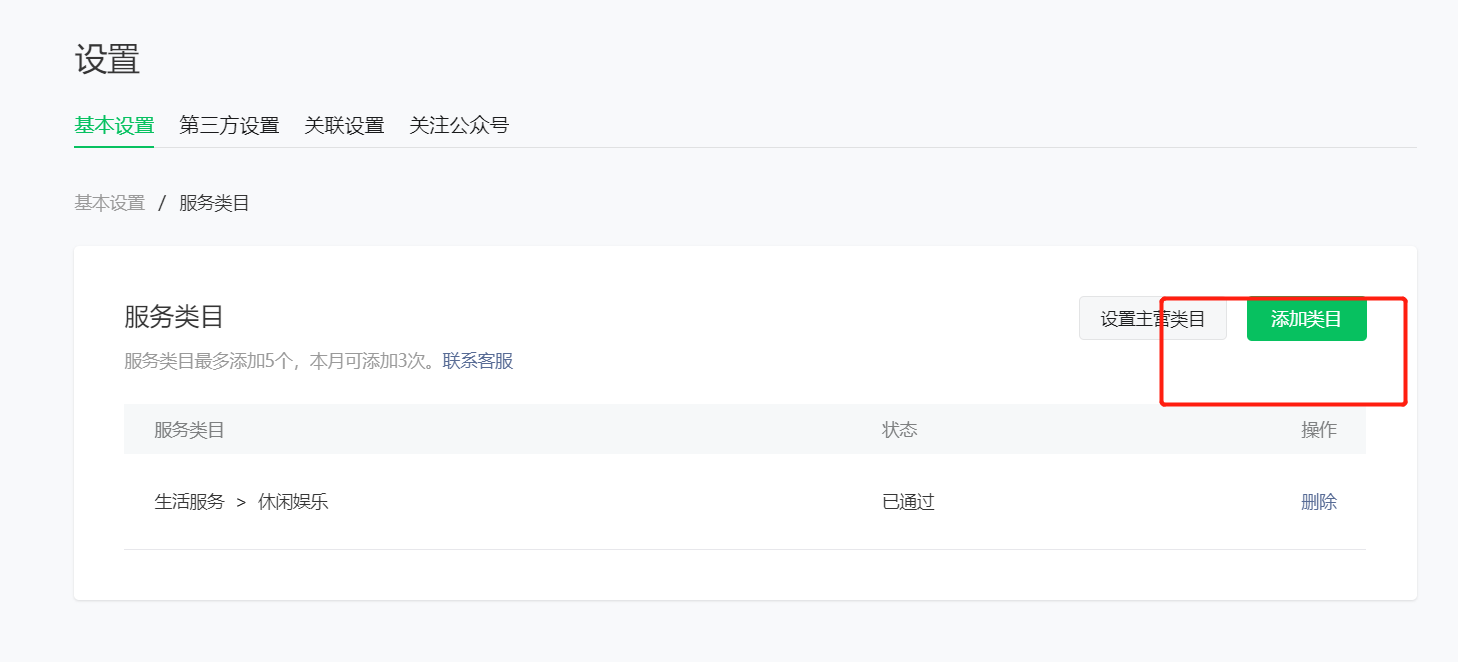
Task: Open the 联系客服 link
Action: pyautogui.click(x=478, y=361)
